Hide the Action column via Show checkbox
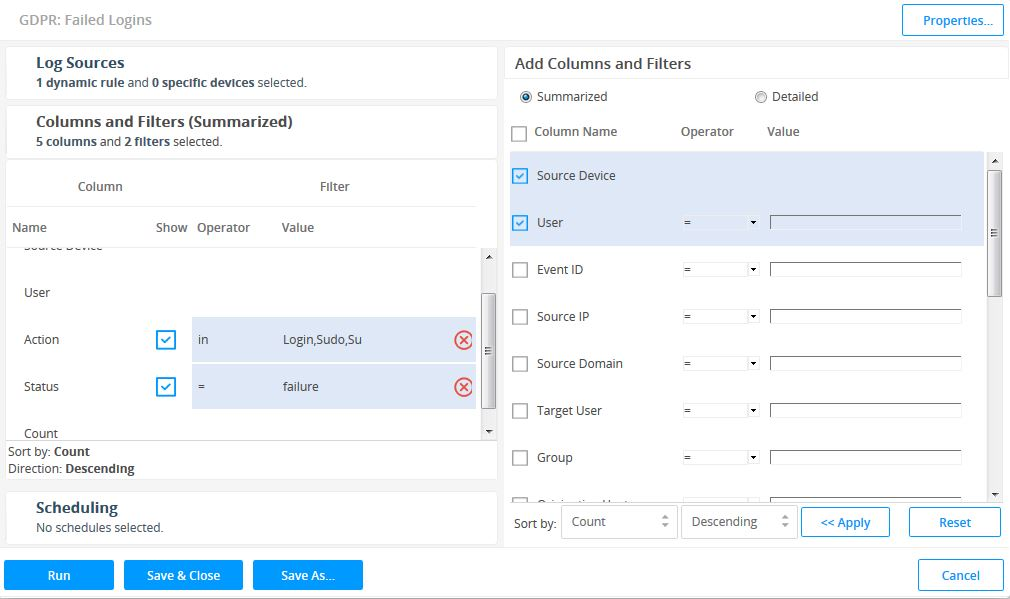 pos(166,340)
